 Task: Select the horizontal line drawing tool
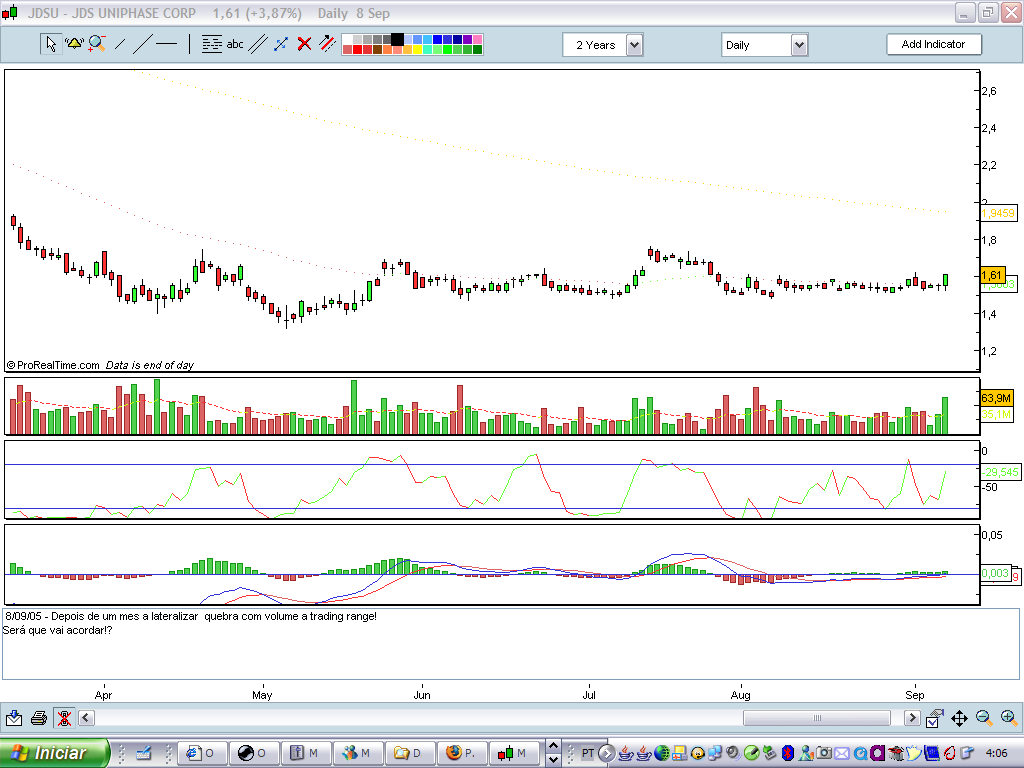coord(167,44)
